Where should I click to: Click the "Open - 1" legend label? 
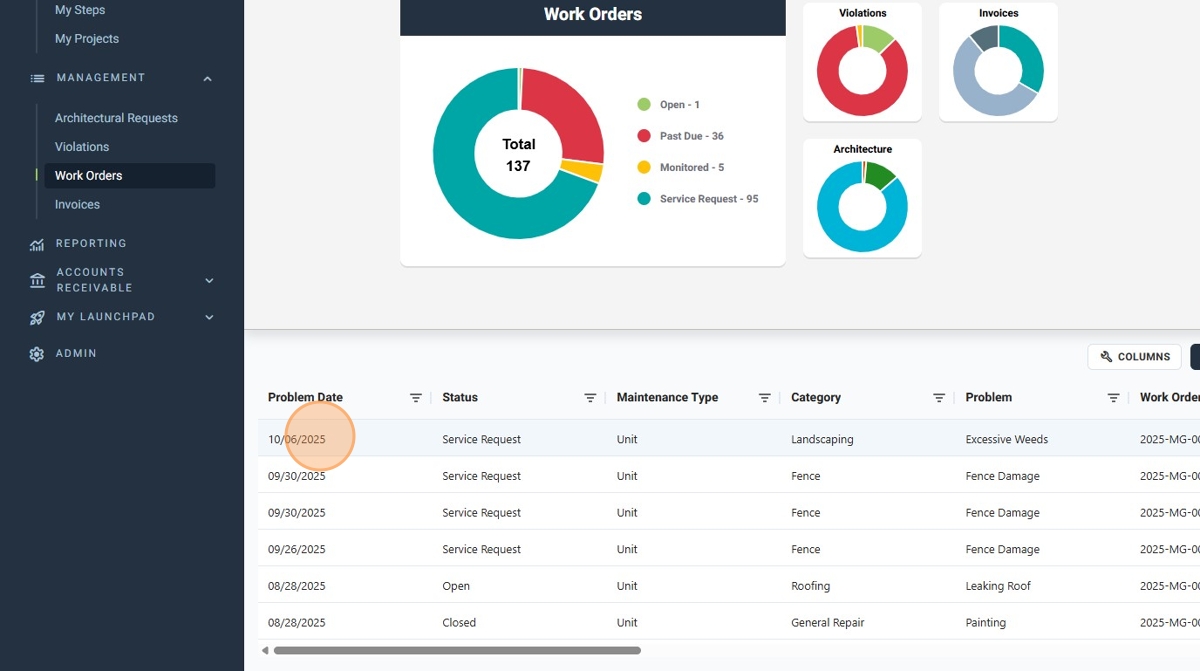pyautogui.click(x=680, y=105)
